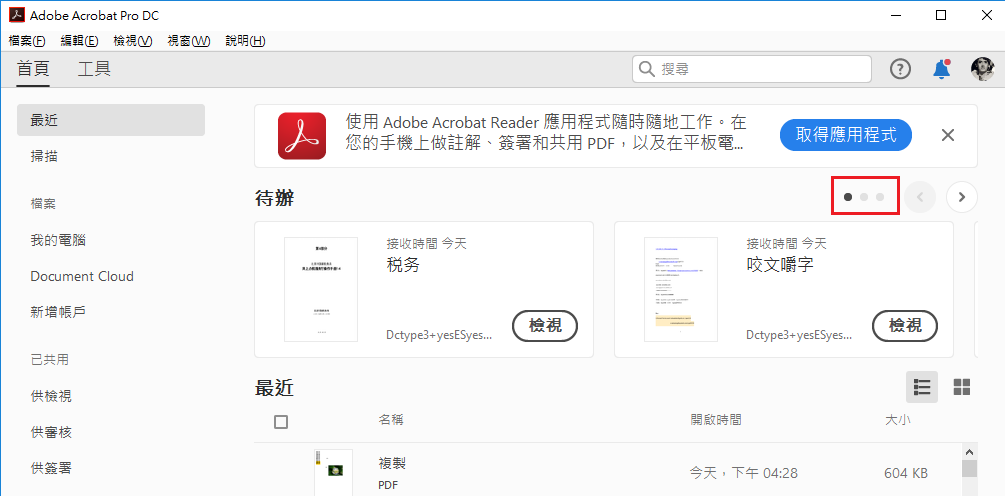The height and width of the screenshot is (496, 1005).
Task: Dismiss the Acrobat Reader banner
Action: [x=948, y=135]
